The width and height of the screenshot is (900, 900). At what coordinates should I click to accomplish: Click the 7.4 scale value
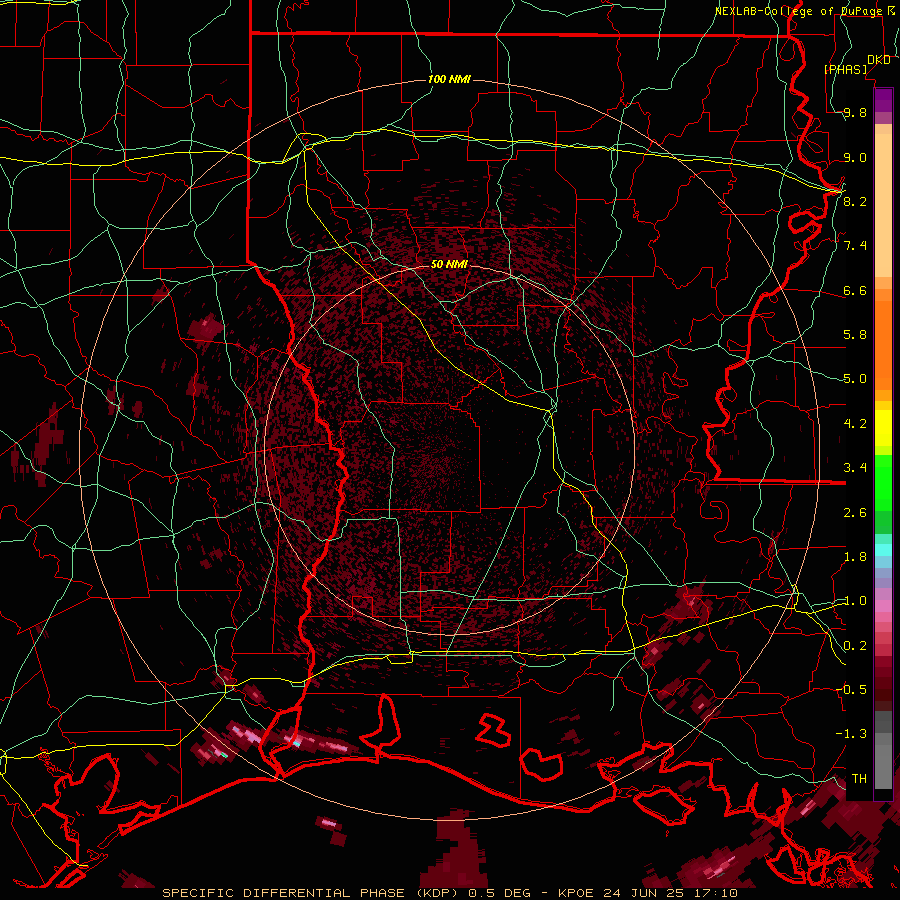(x=855, y=246)
